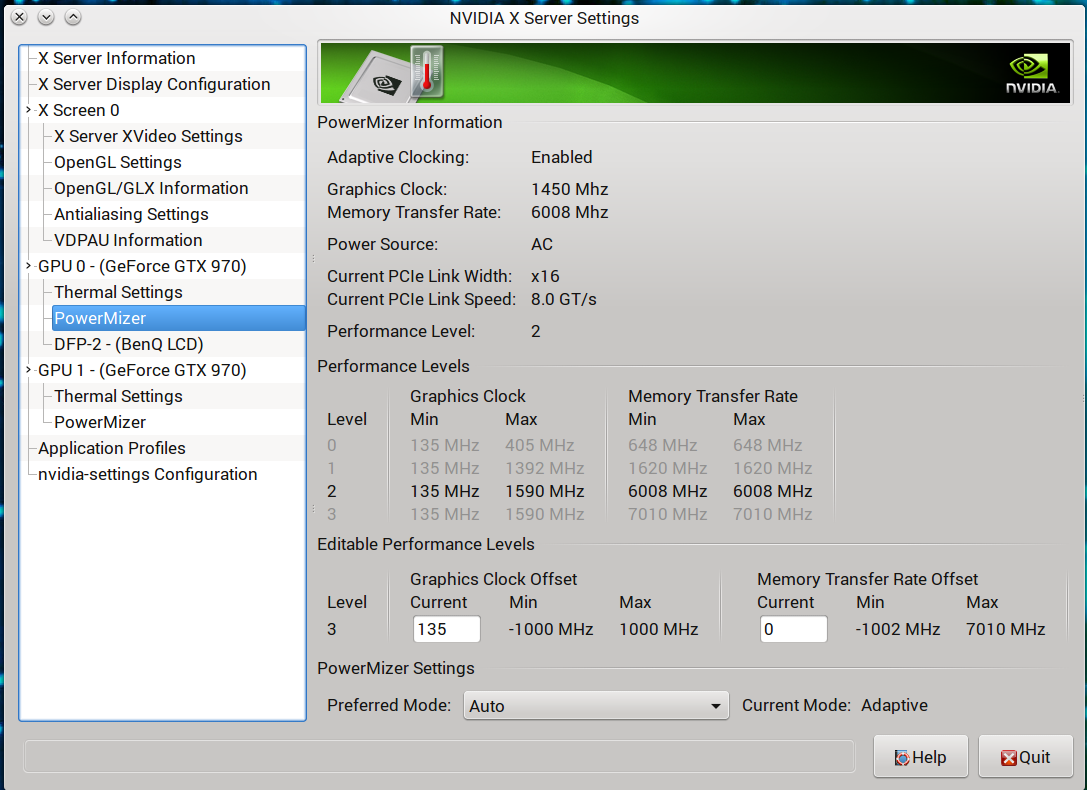Click the status bar at the bottom
The height and width of the screenshot is (790, 1087).
[x=440, y=756]
